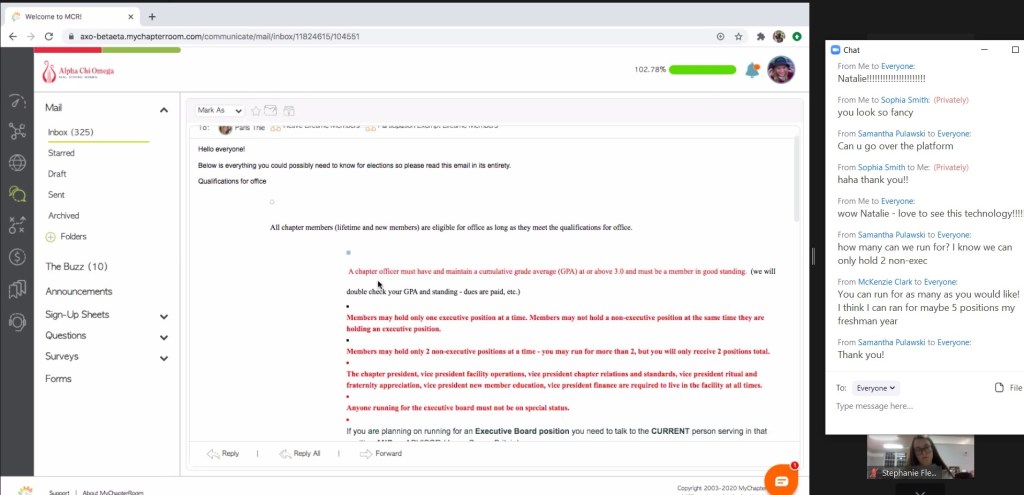This screenshot has height=495, width=1024.
Task: Open the Mark As dropdown
Action: [218, 110]
